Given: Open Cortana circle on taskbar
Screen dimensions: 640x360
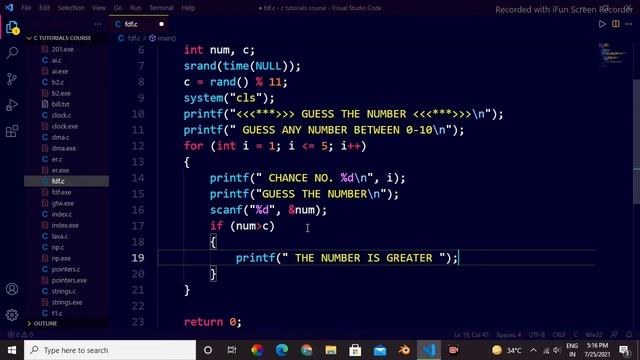Looking at the screenshot, I should pos(208,350).
